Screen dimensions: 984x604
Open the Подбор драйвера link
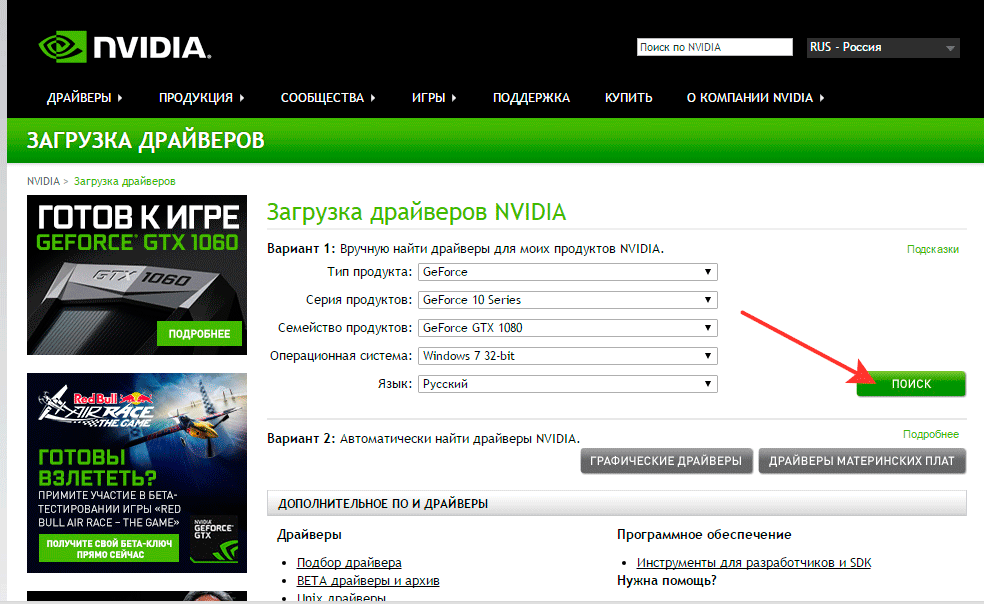(349, 563)
